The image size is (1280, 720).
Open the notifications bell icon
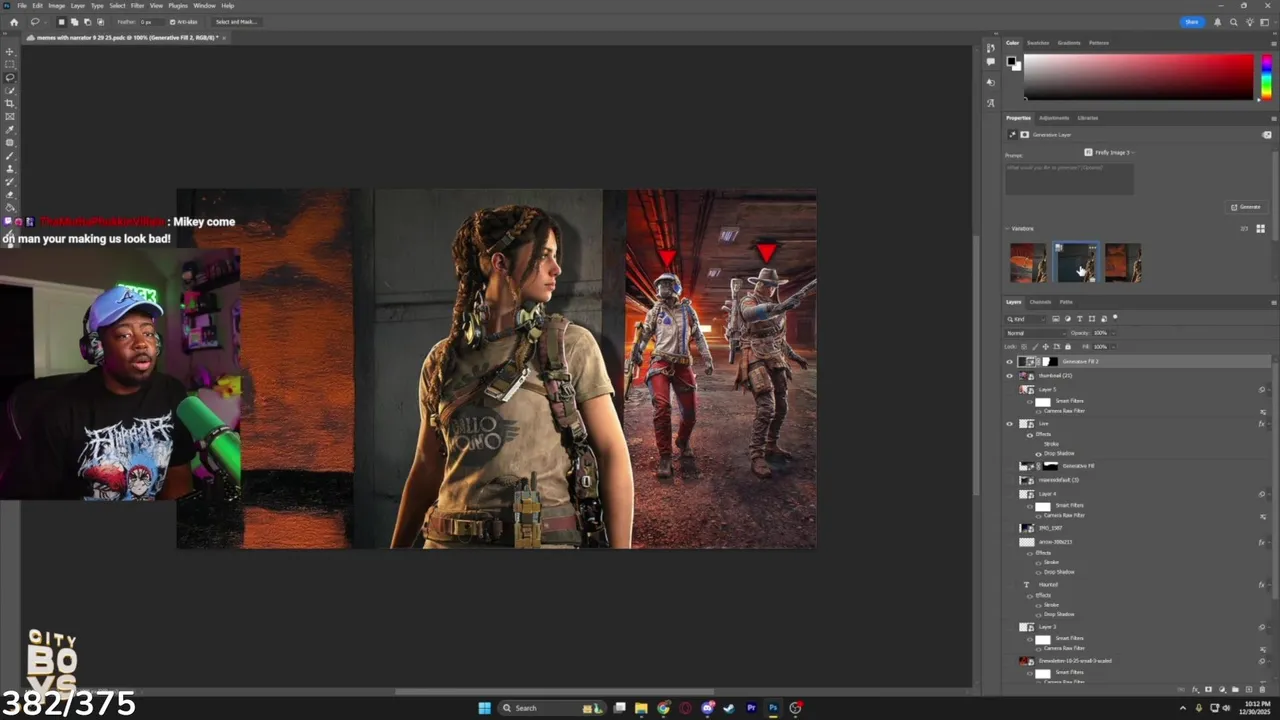pyautogui.click(x=1217, y=22)
